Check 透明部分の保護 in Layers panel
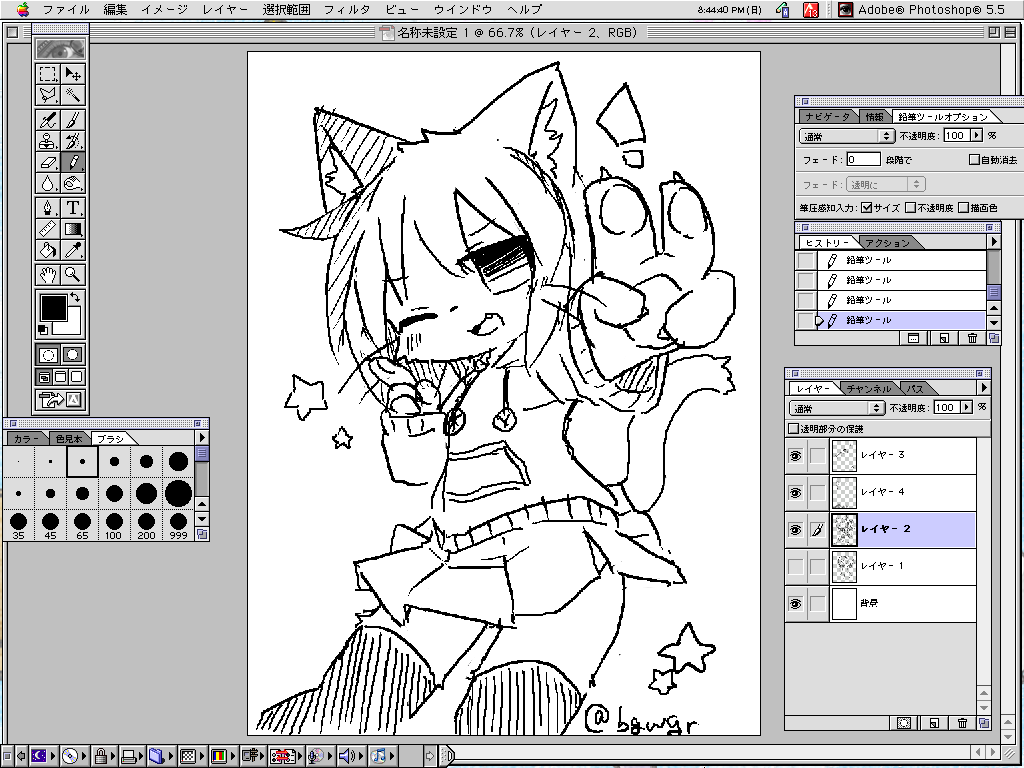This screenshot has width=1024, height=768. pos(795,428)
